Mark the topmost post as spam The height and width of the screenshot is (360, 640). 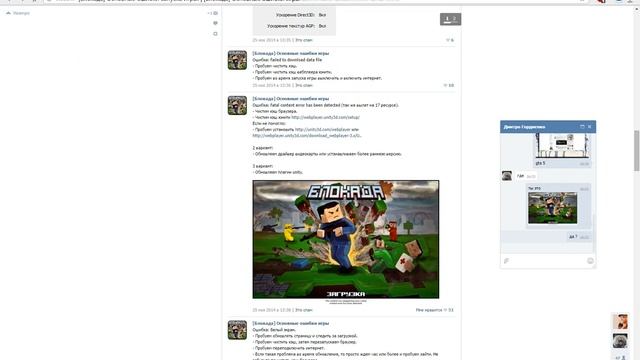tap(304, 40)
